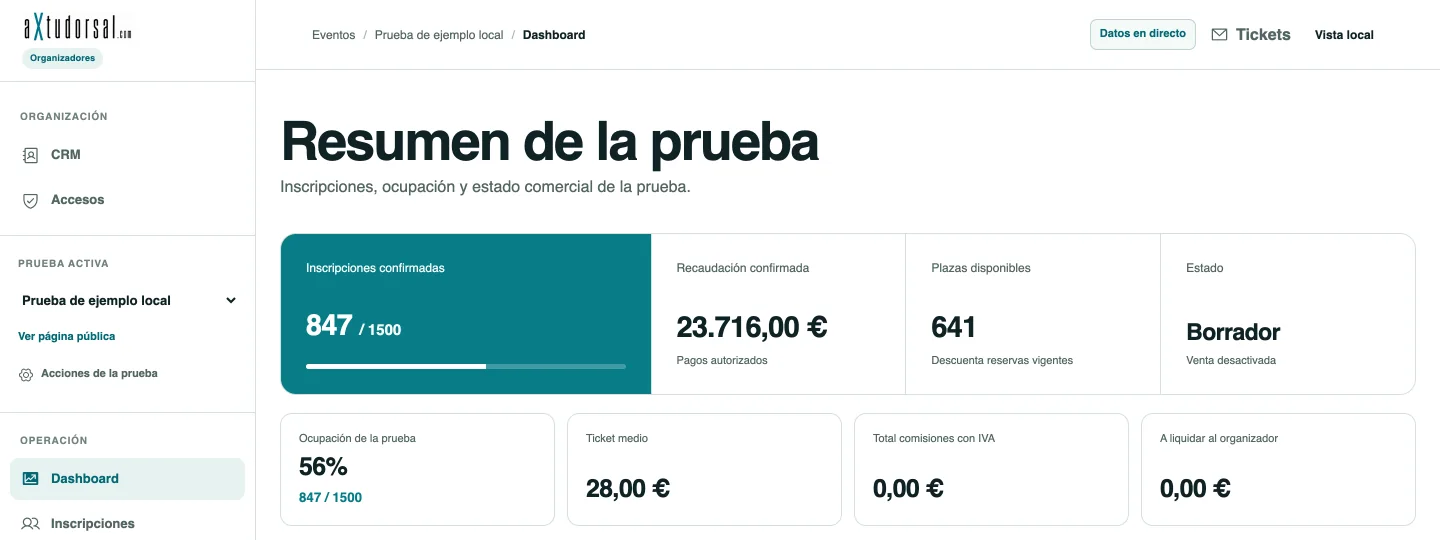Click the 23.716,00 € revenue value
Viewport: 1440px width, 540px height.
point(752,327)
